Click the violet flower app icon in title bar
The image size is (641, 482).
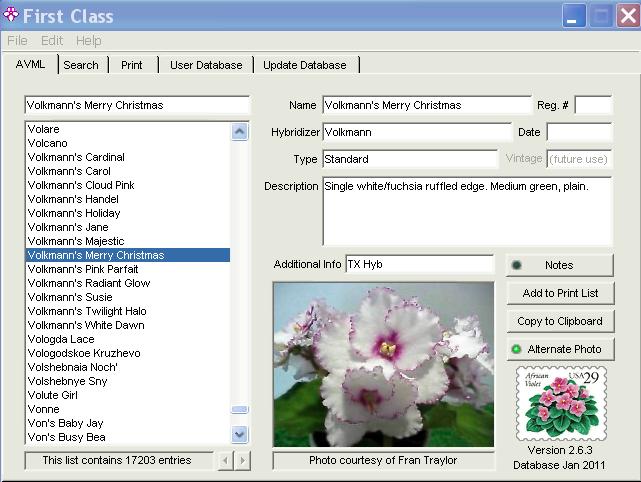click(x=11, y=15)
